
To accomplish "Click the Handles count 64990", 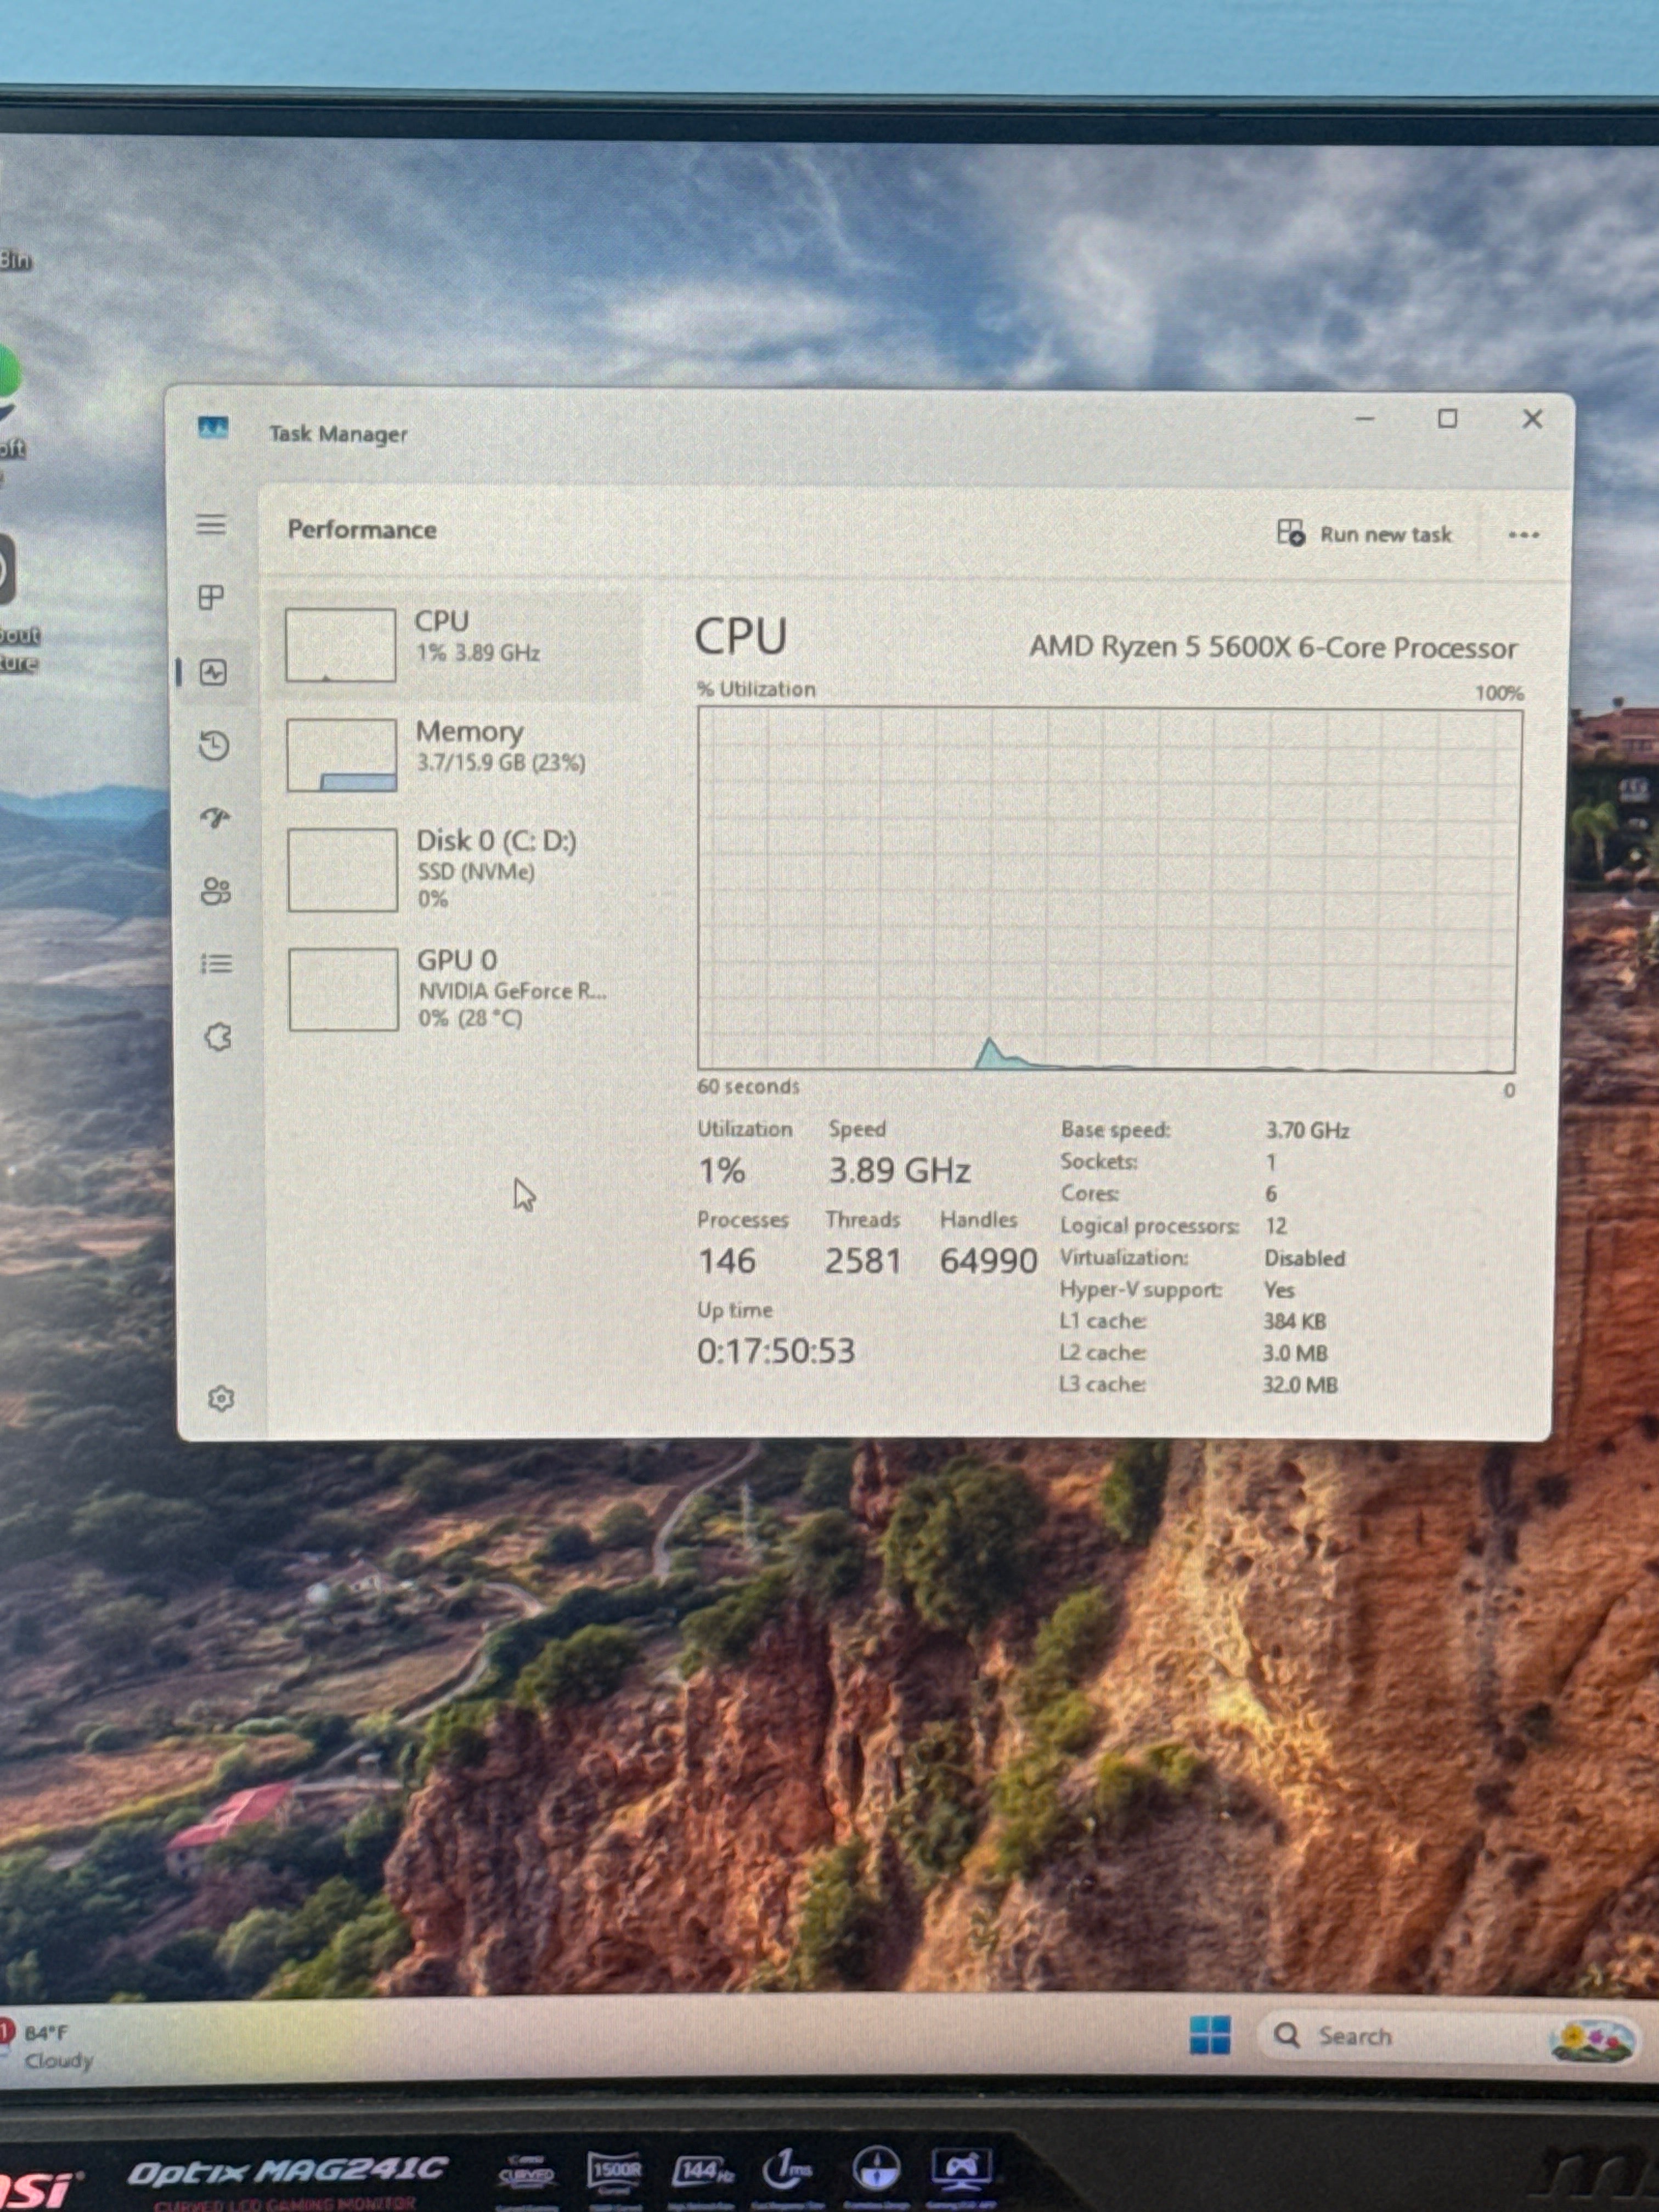I will (x=988, y=1261).
